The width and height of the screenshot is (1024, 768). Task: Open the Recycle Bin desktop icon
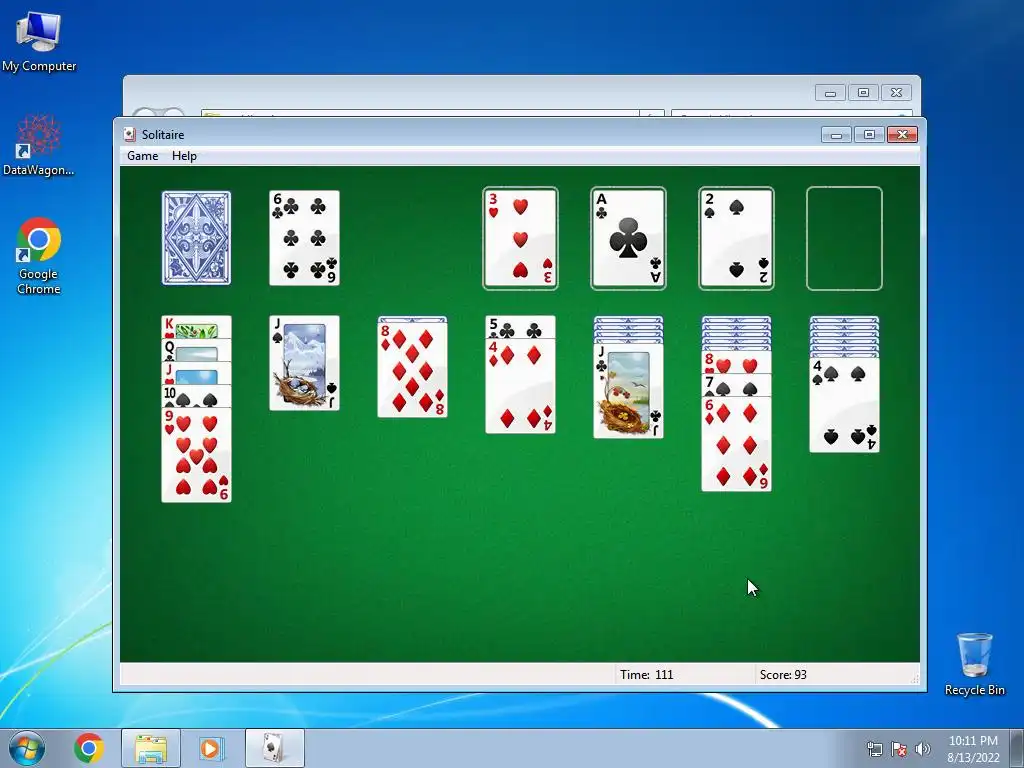pos(974,664)
